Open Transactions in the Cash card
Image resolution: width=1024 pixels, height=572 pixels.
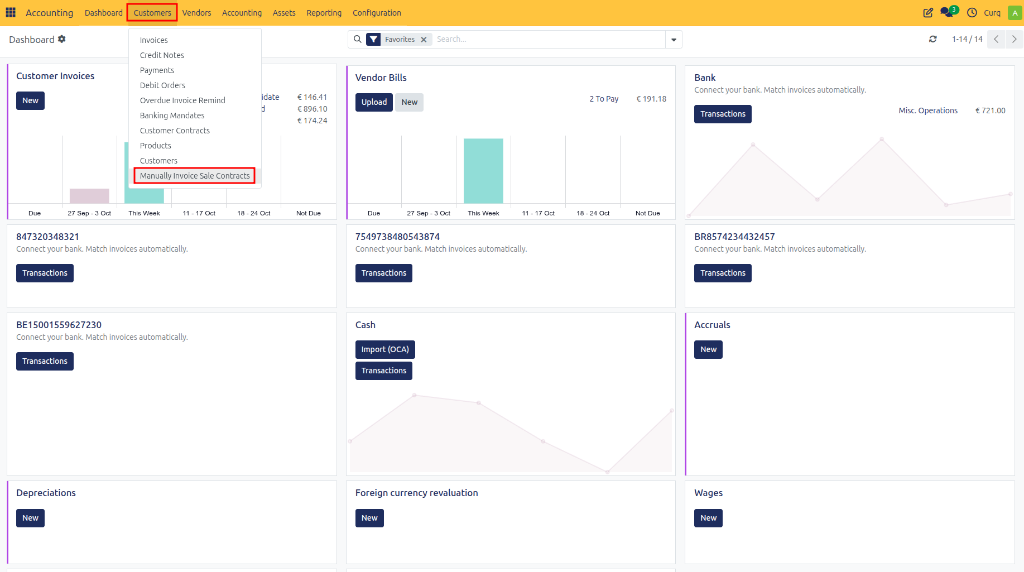tap(383, 371)
